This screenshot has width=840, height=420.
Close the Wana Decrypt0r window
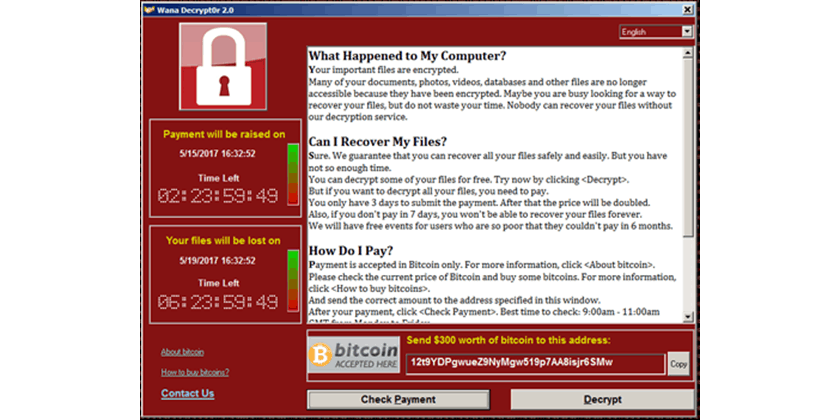687,10
